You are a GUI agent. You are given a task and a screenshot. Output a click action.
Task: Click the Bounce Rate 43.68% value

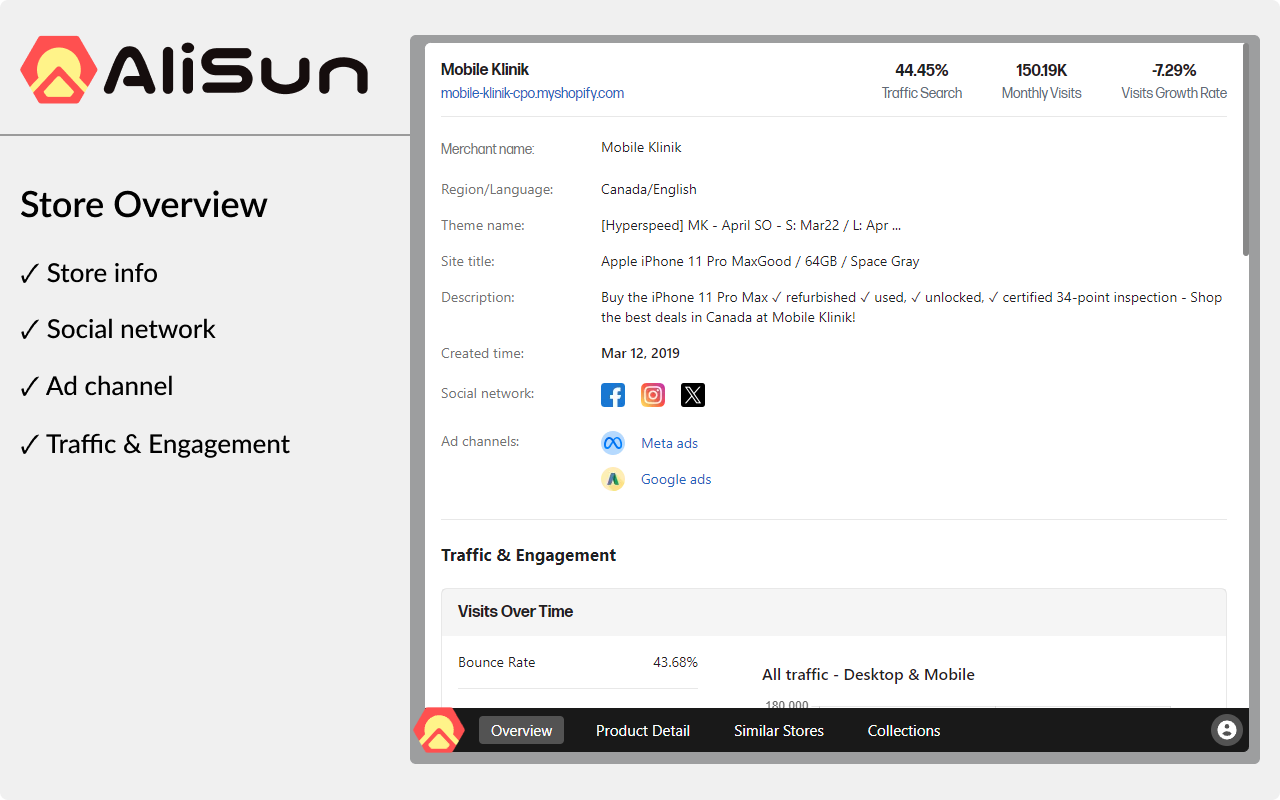(x=675, y=662)
